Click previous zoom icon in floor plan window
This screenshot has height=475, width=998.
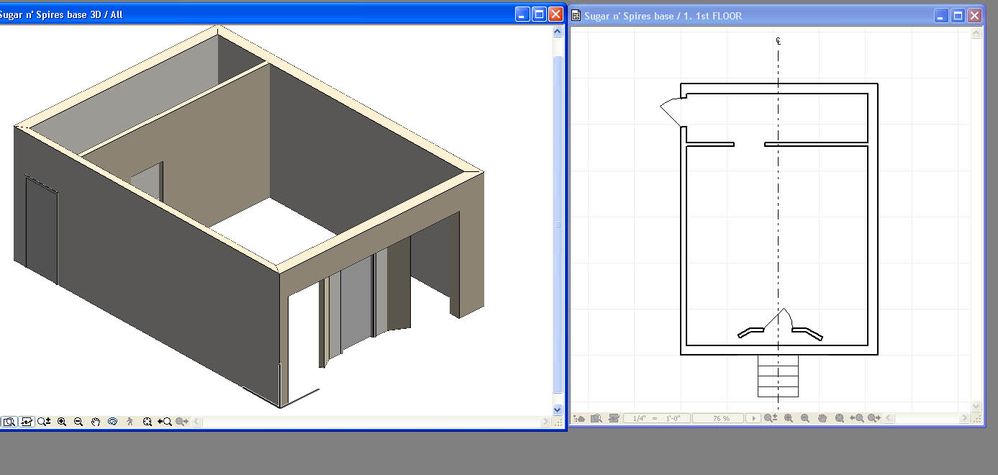point(857,418)
